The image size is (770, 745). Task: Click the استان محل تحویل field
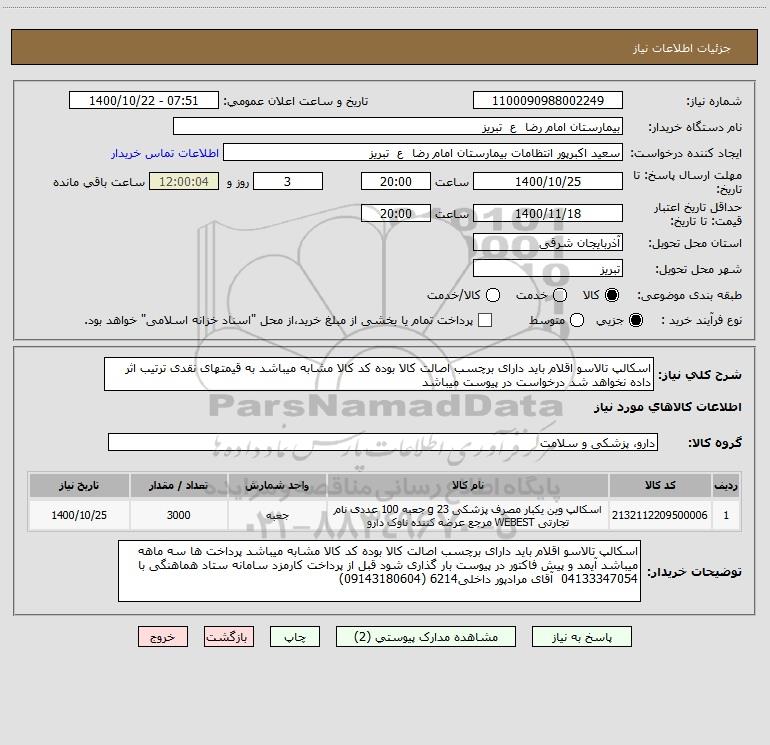[x=548, y=242]
